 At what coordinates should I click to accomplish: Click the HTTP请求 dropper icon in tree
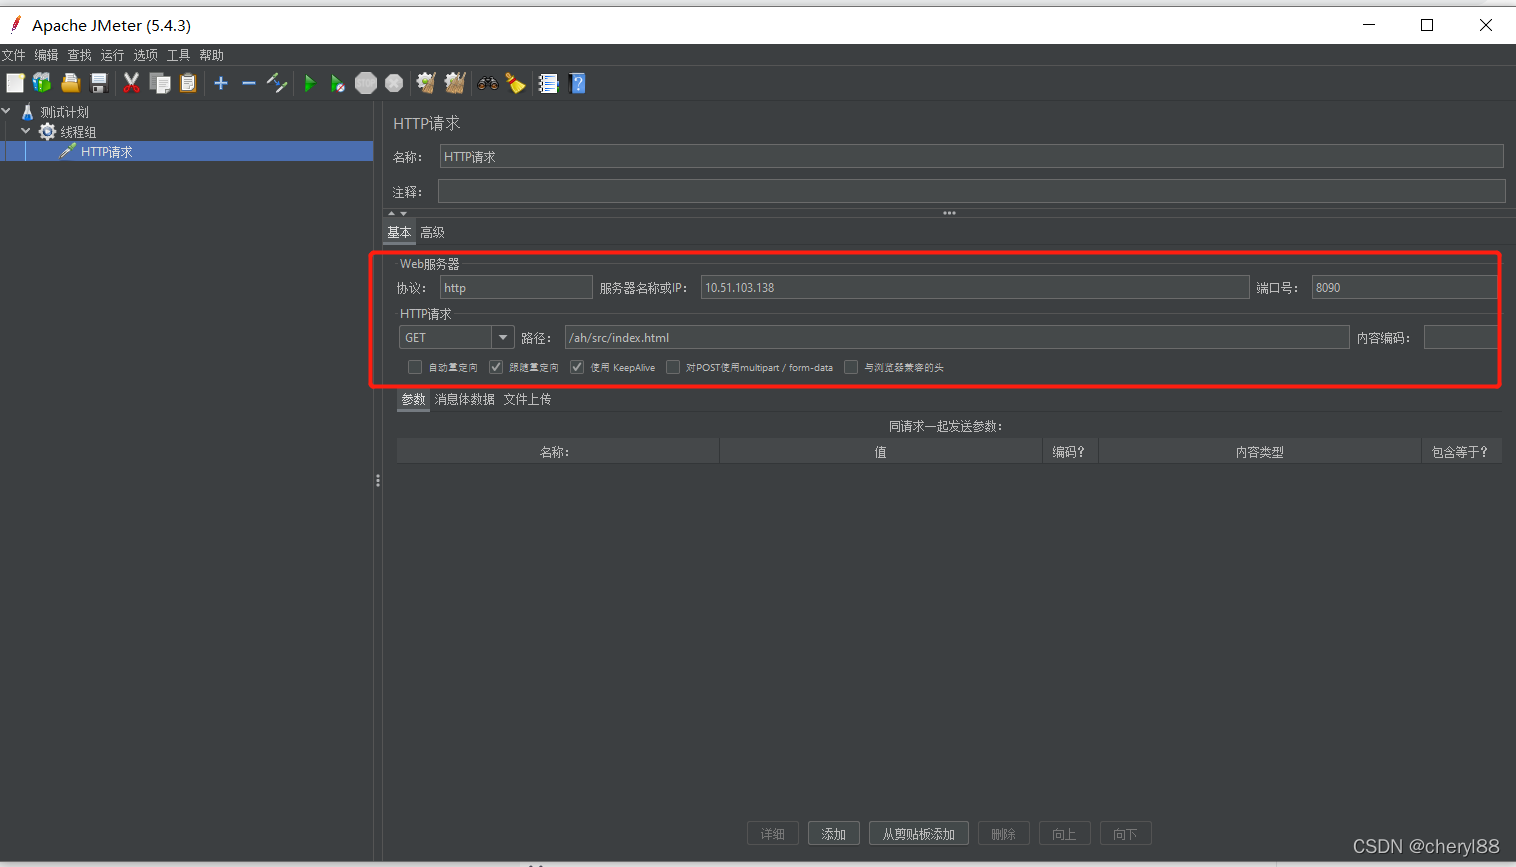pyautogui.click(x=68, y=151)
